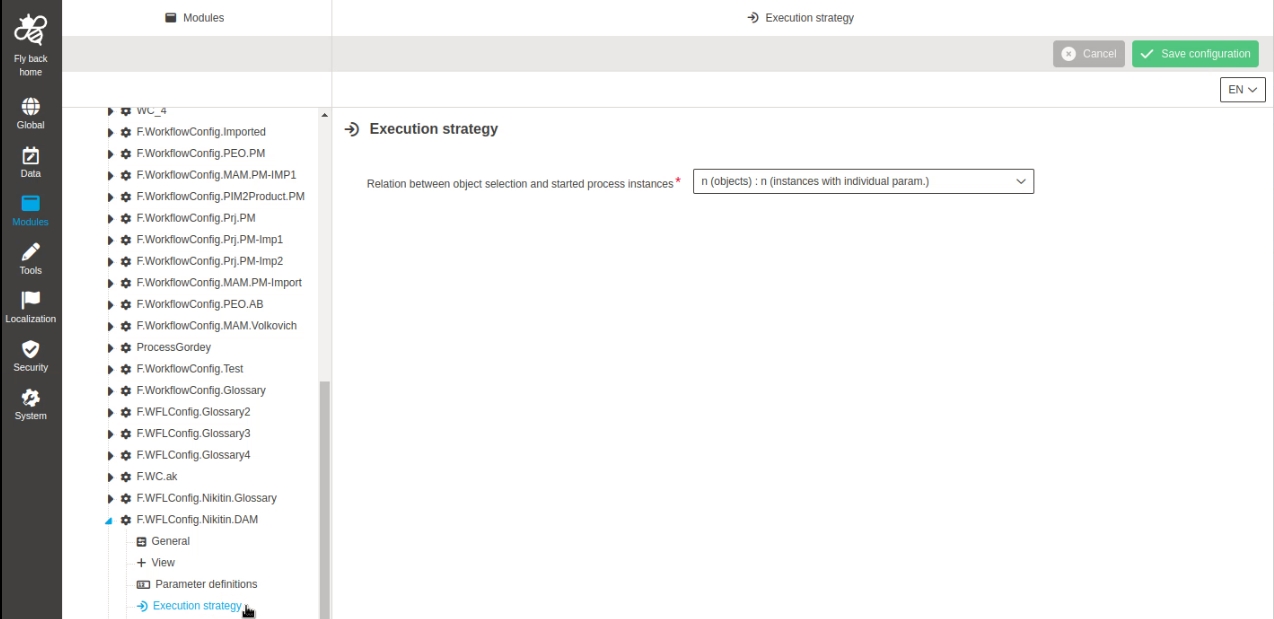The image size is (1274, 619).
Task: Click gear icon of F.WFLConfig.Nikitin.DAM
Action: pyautogui.click(x=126, y=520)
